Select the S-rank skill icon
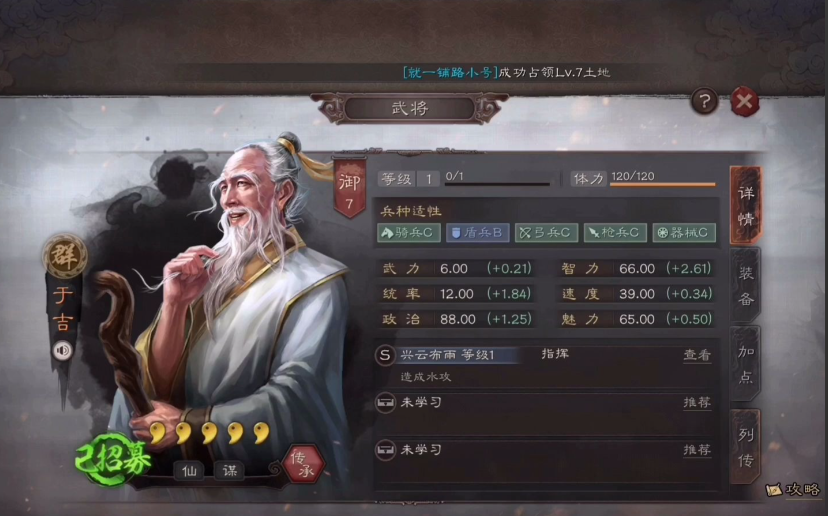Screen dimensions: 828x516 (385, 355)
